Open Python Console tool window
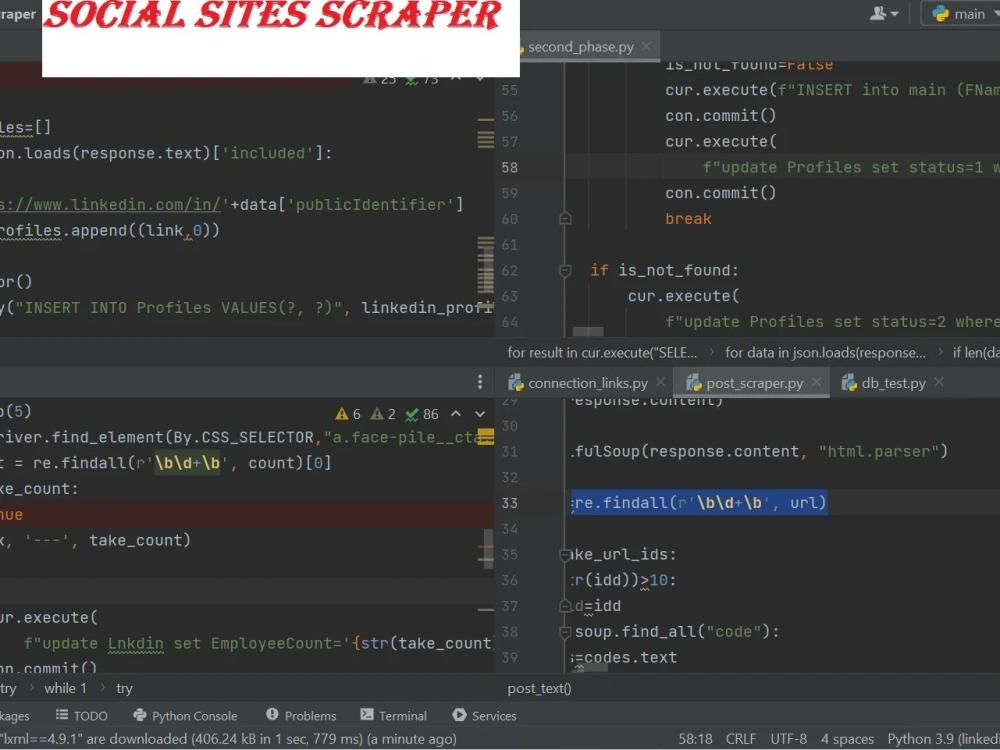1000x750 pixels. 185,716
